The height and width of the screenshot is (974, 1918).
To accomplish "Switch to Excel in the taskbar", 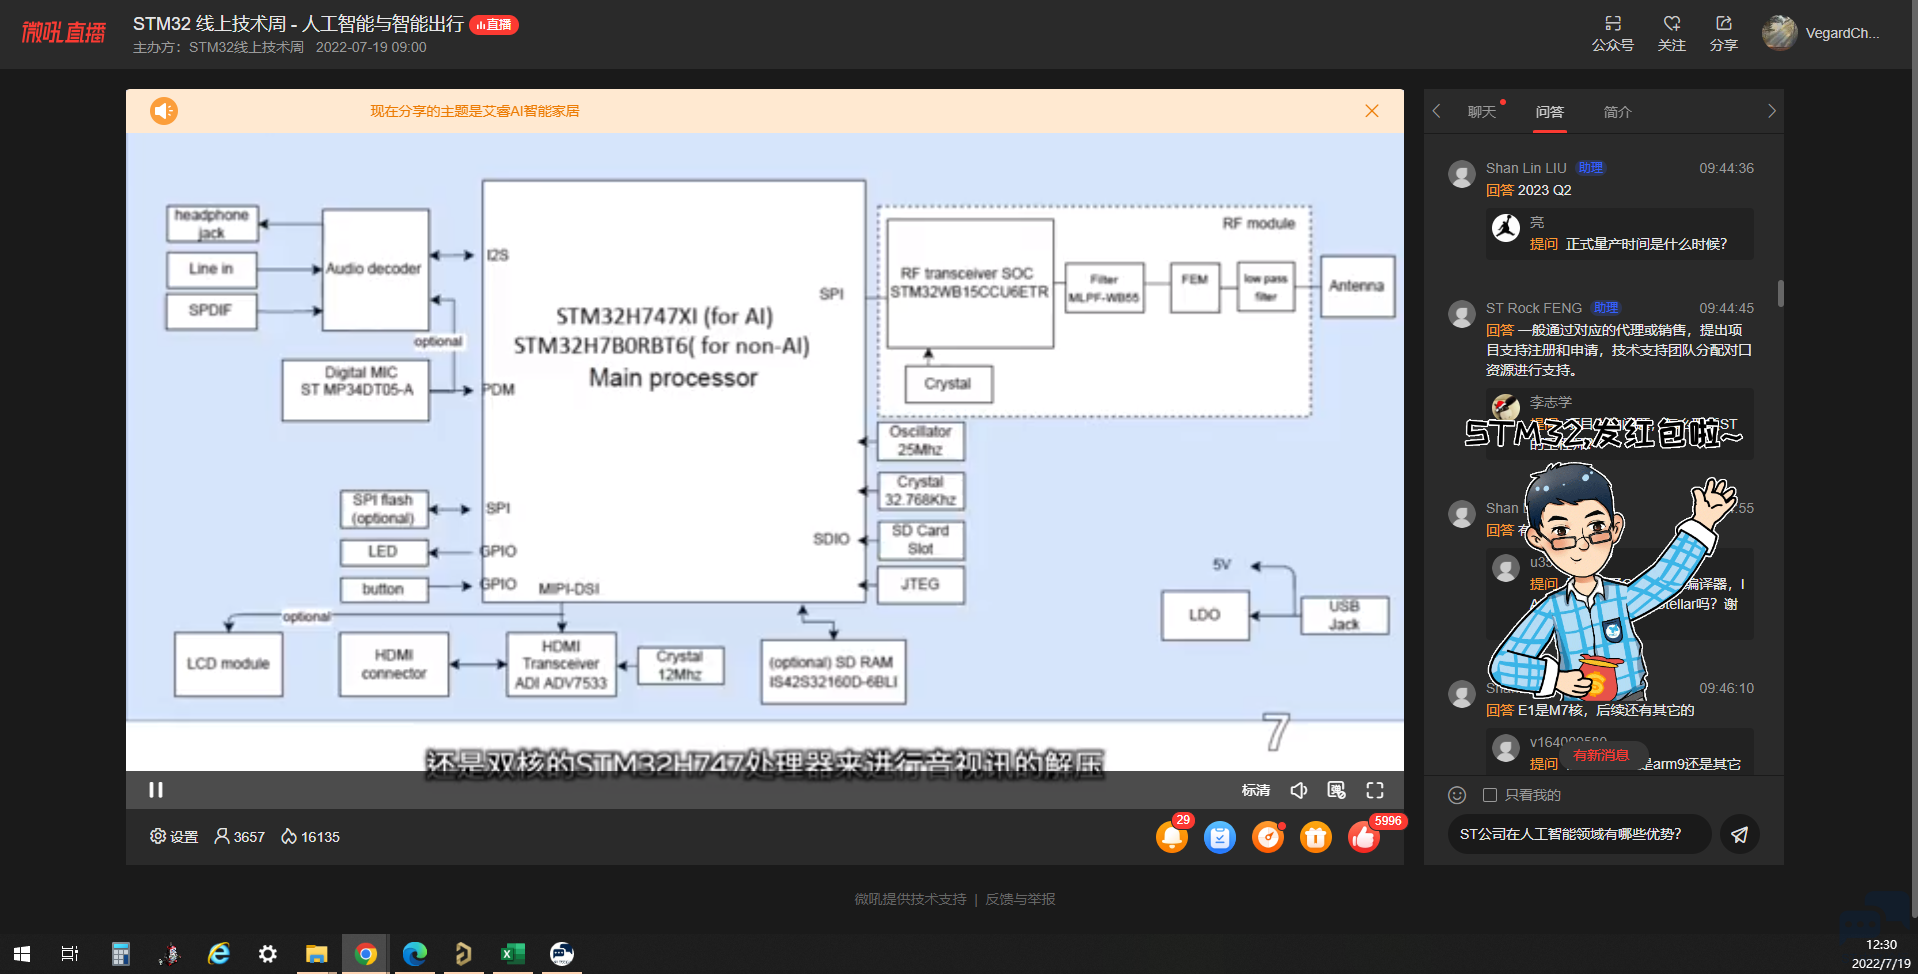I will (512, 954).
